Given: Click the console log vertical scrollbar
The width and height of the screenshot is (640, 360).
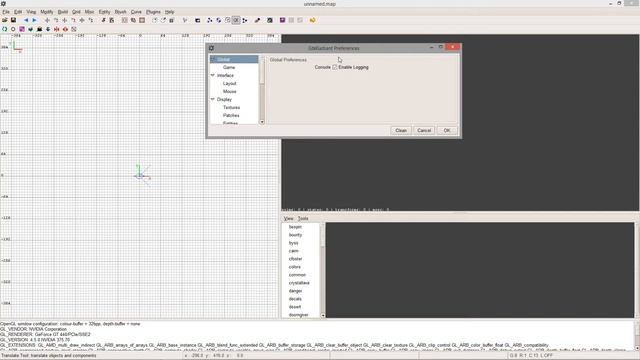Looking at the screenshot, I should coord(637,337).
